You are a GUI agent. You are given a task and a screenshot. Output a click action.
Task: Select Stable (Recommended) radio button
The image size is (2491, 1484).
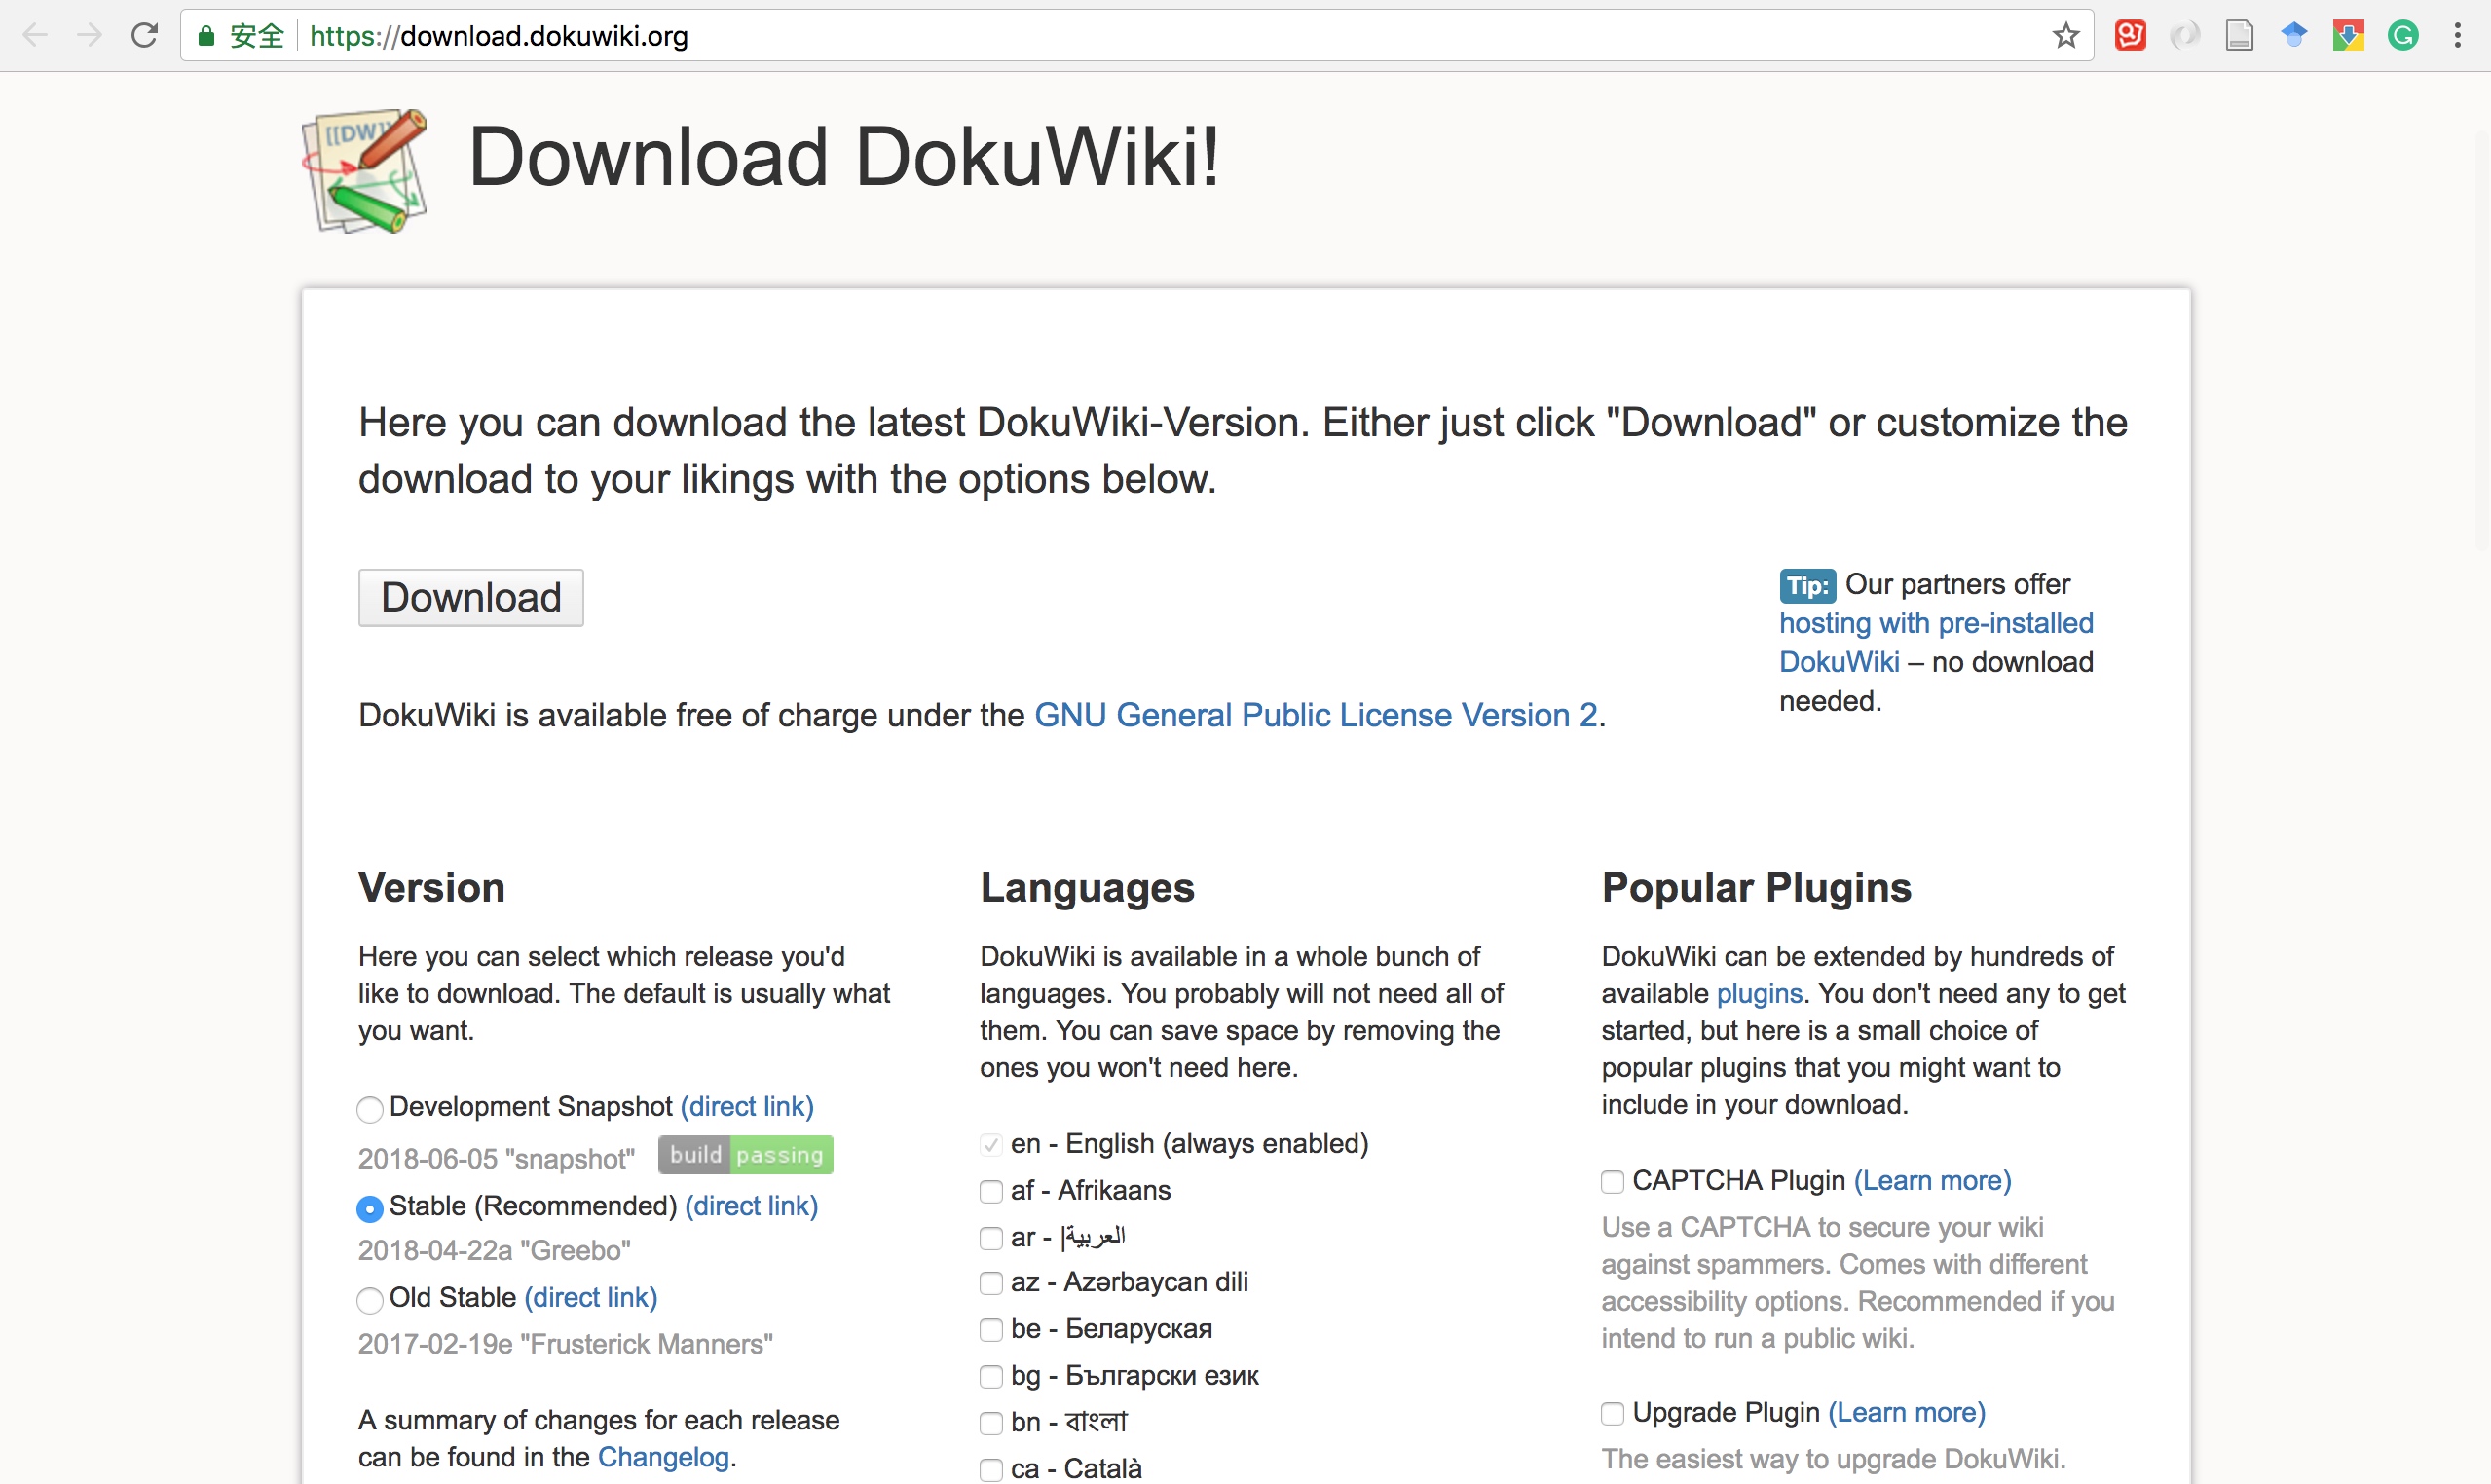point(370,1208)
